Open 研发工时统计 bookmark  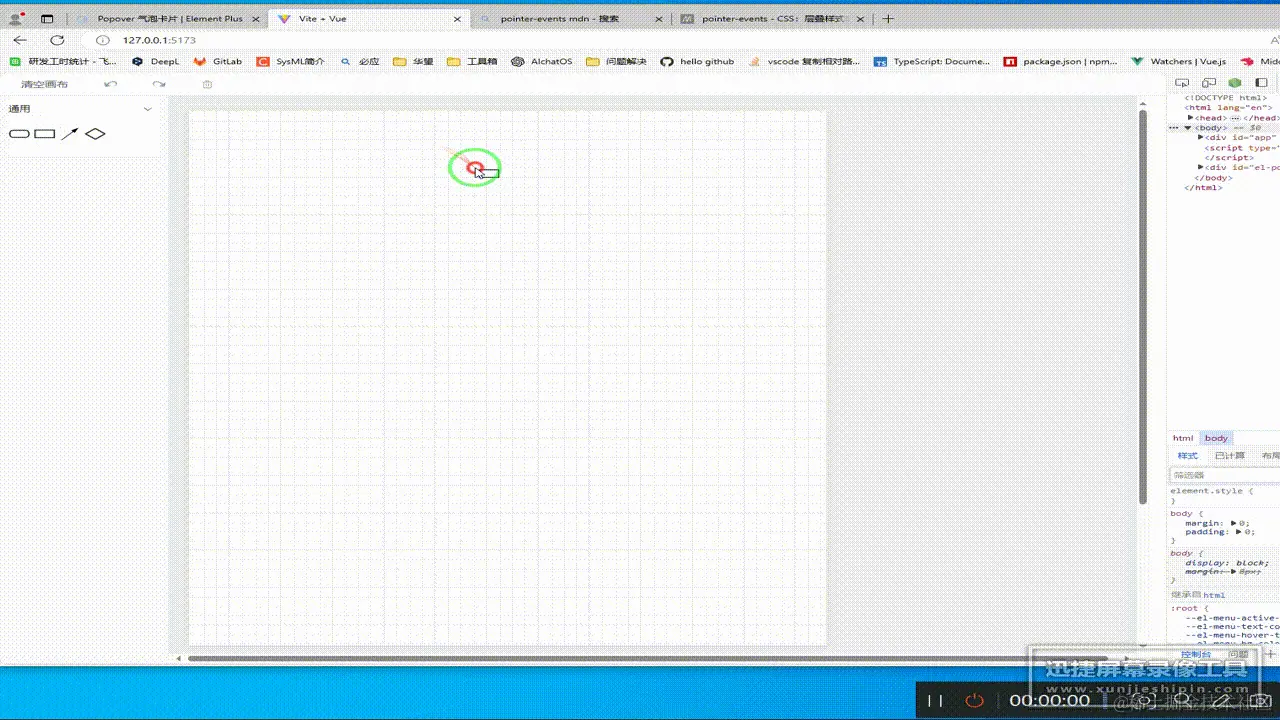coord(64,61)
